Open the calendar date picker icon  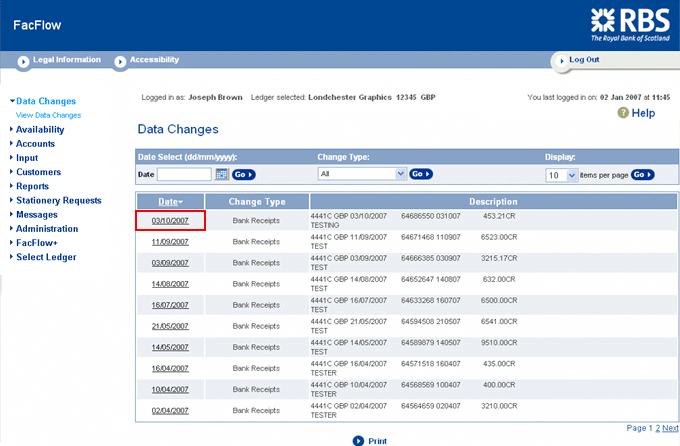222,174
